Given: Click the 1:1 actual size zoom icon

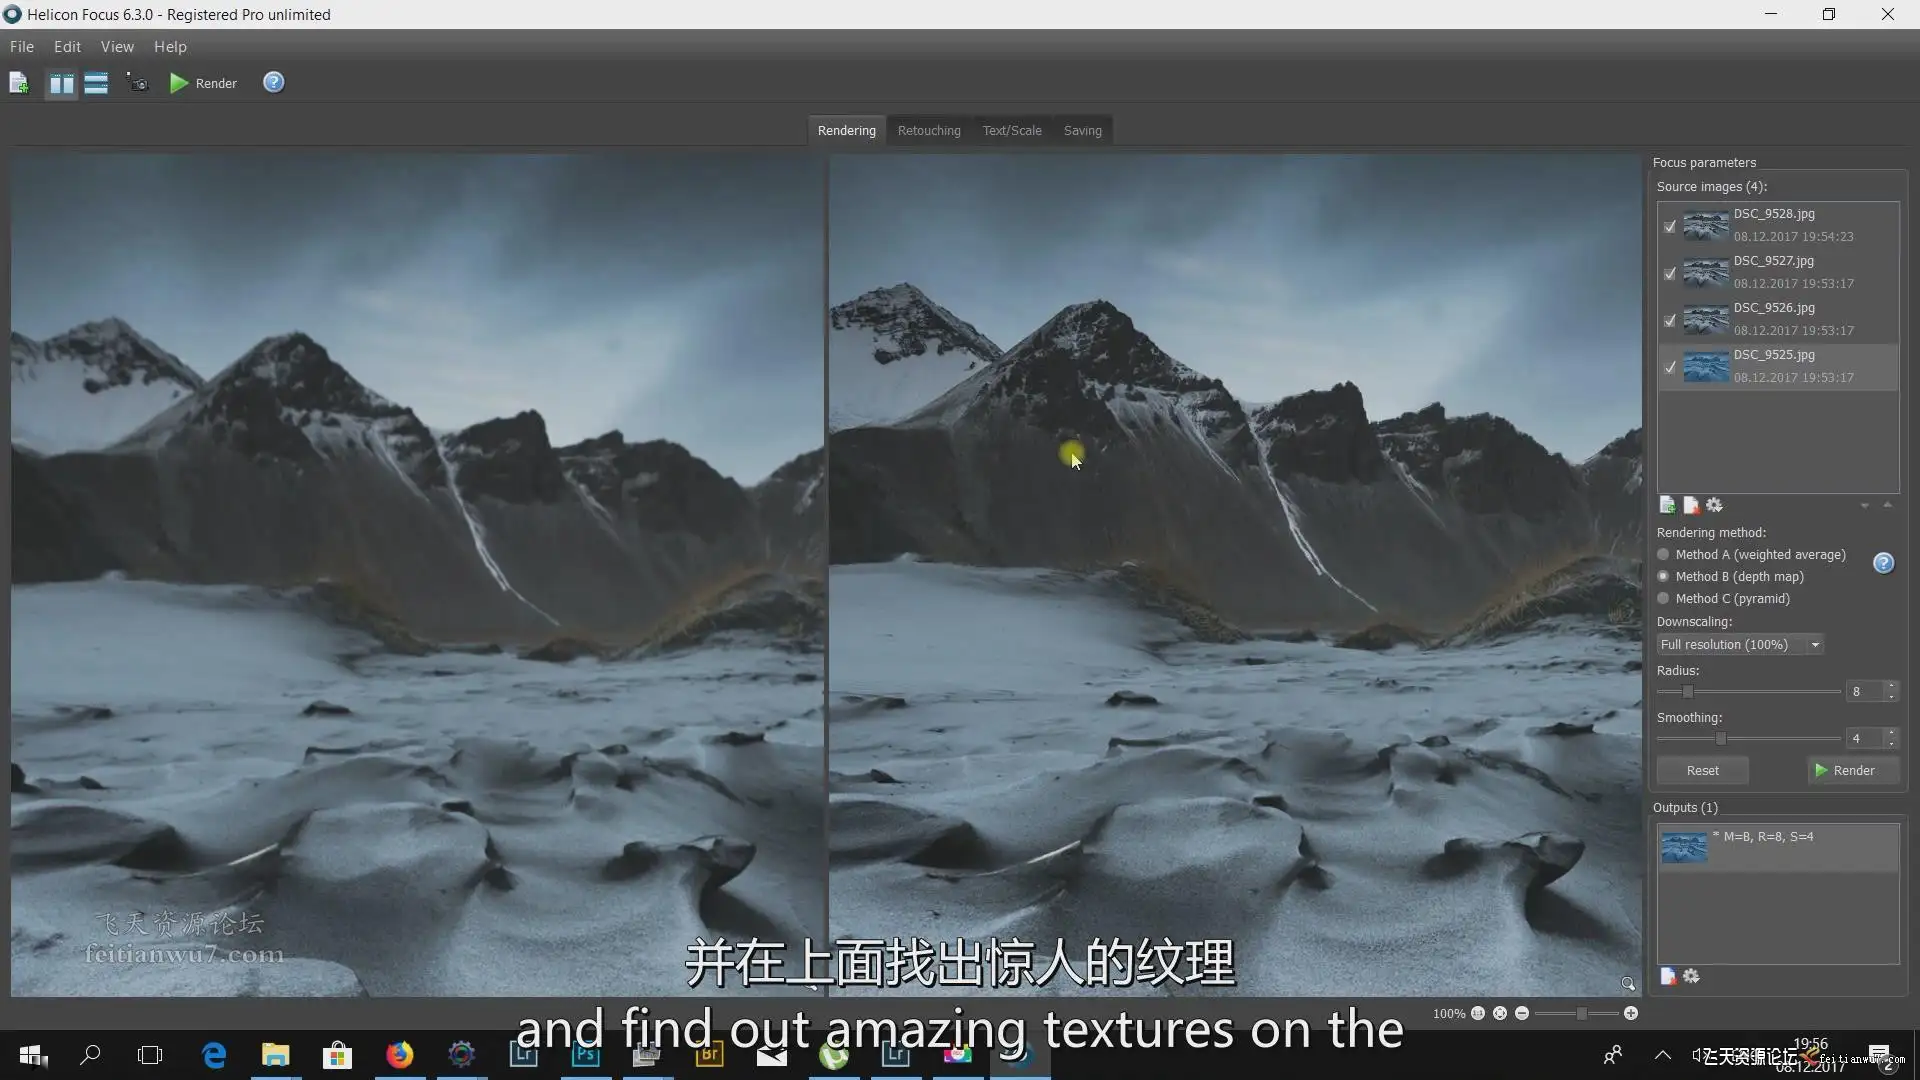Looking at the screenshot, I should click(1478, 1014).
